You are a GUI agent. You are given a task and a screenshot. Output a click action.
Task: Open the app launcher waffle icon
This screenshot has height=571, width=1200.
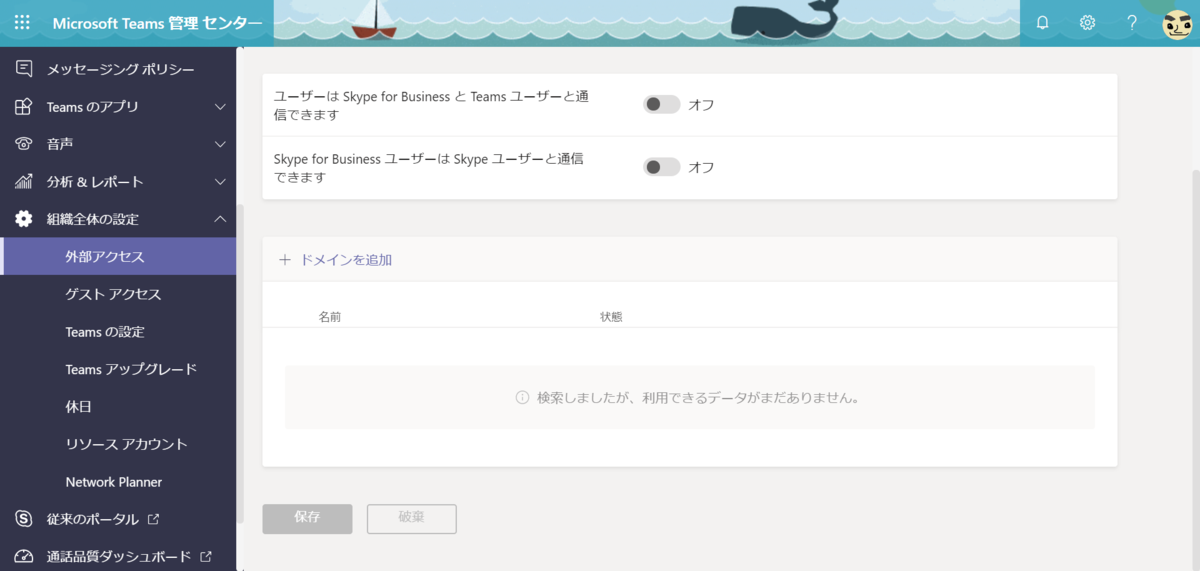click(x=22, y=22)
